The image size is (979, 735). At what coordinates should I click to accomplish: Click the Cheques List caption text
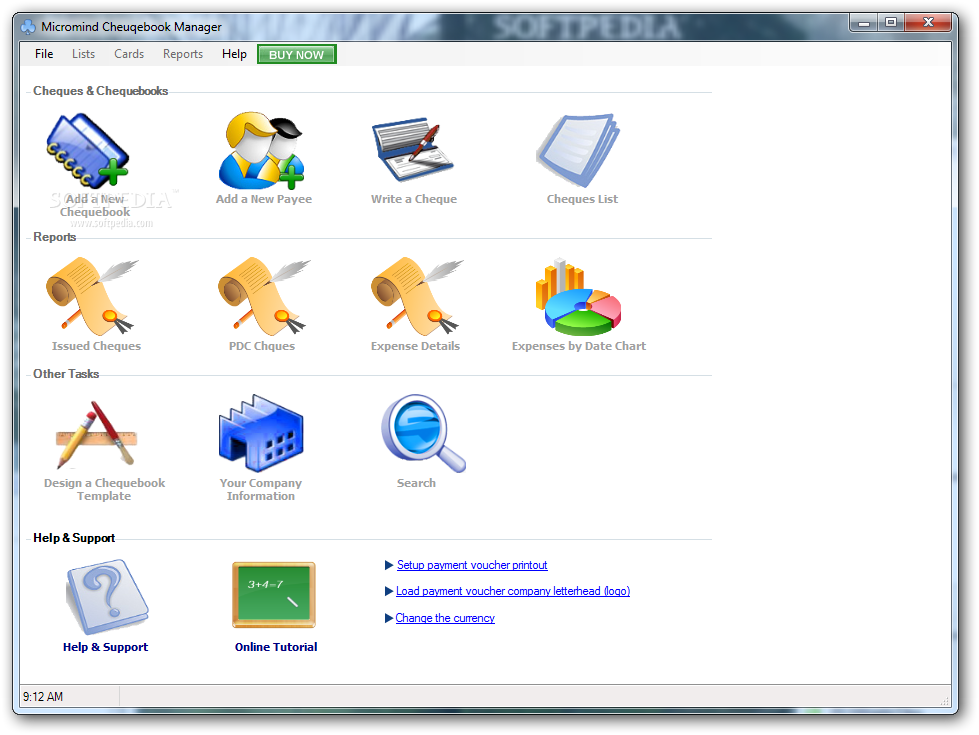point(583,199)
